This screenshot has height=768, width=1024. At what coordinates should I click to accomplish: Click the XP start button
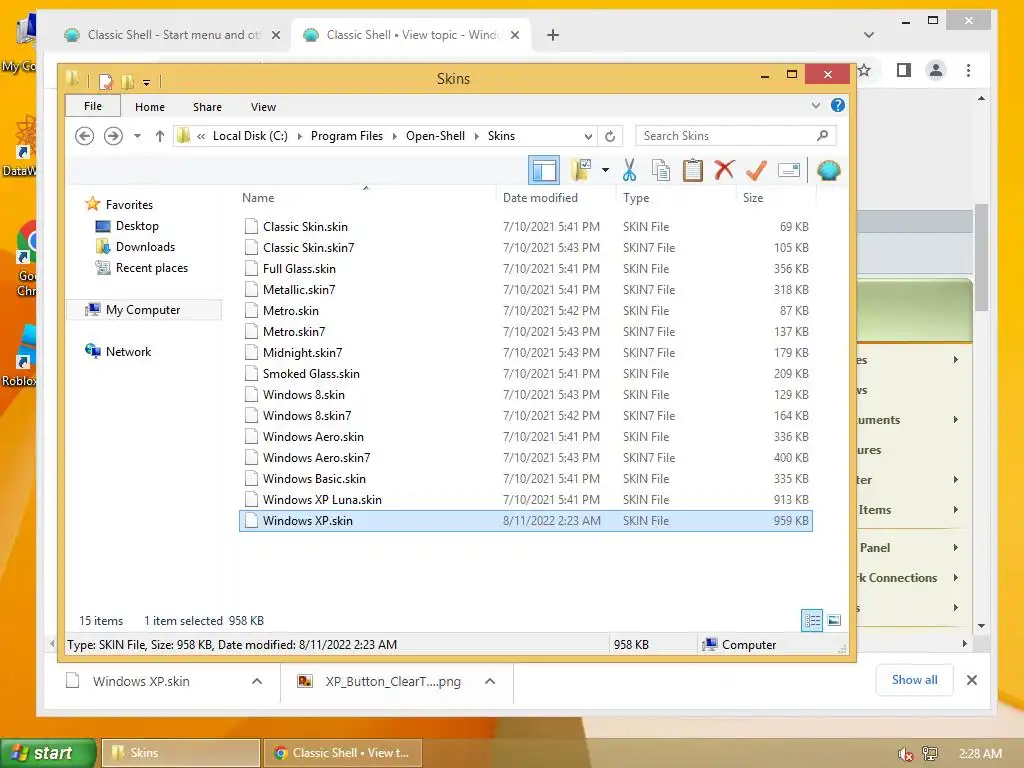pos(47,753)
